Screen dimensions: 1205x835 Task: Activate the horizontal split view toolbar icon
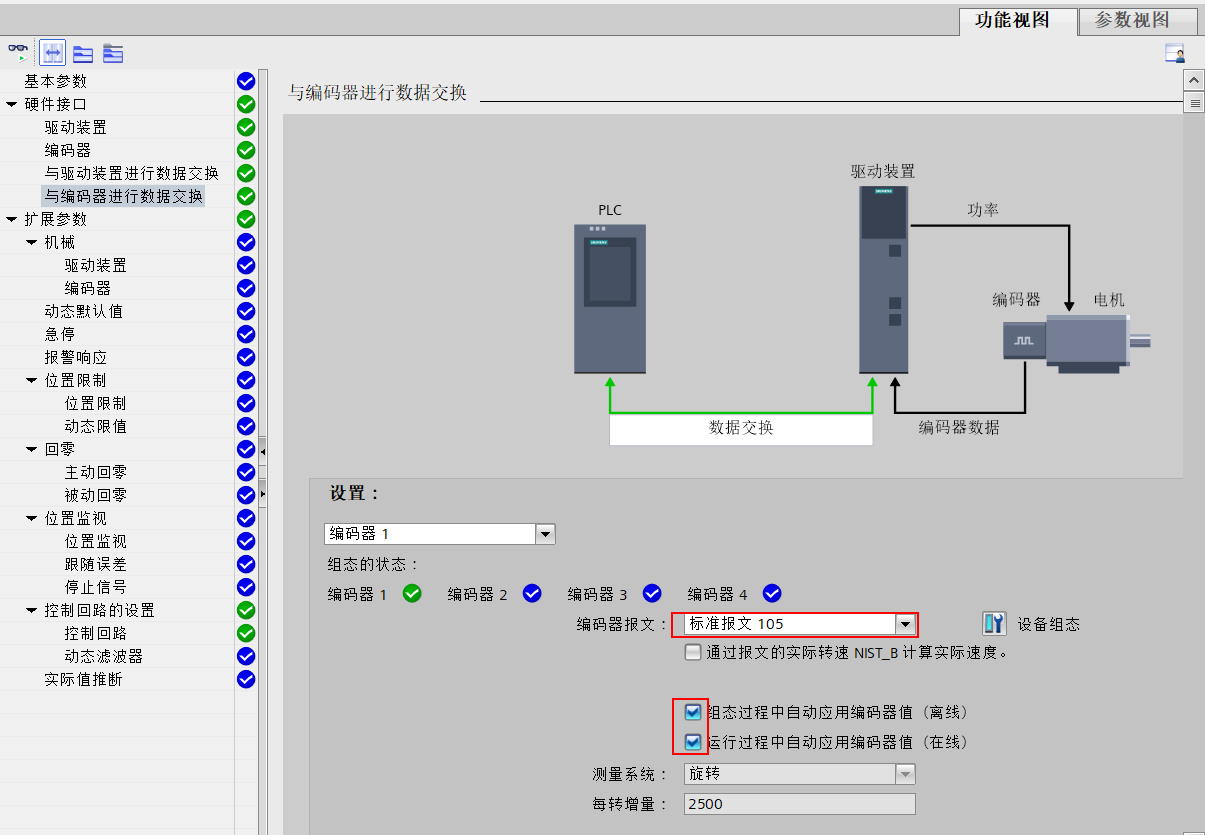coord(52,52)
